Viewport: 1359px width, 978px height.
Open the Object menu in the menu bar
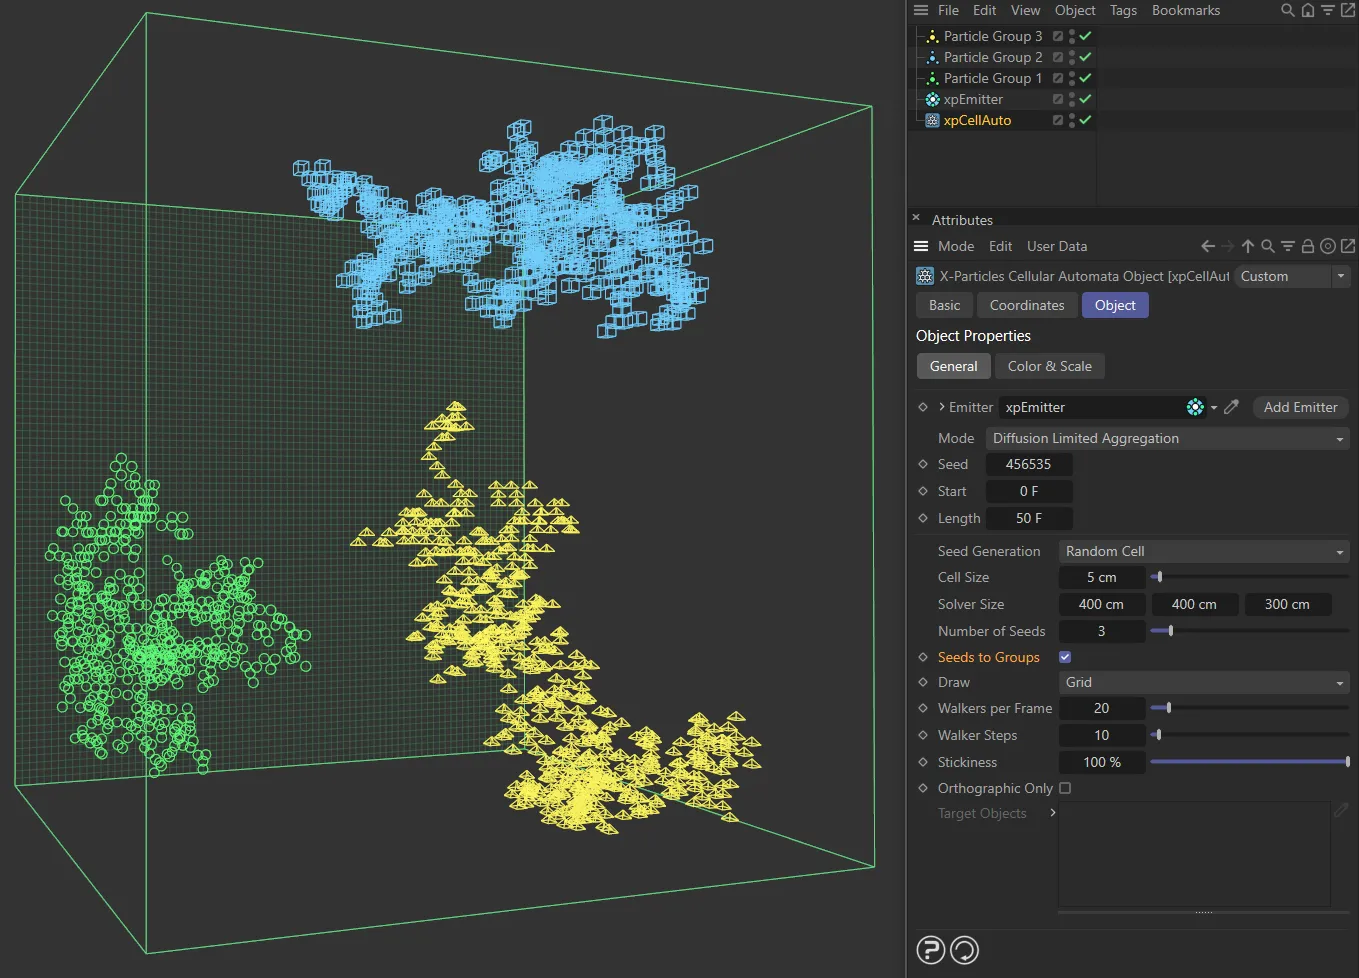(x=1074, y=10)
